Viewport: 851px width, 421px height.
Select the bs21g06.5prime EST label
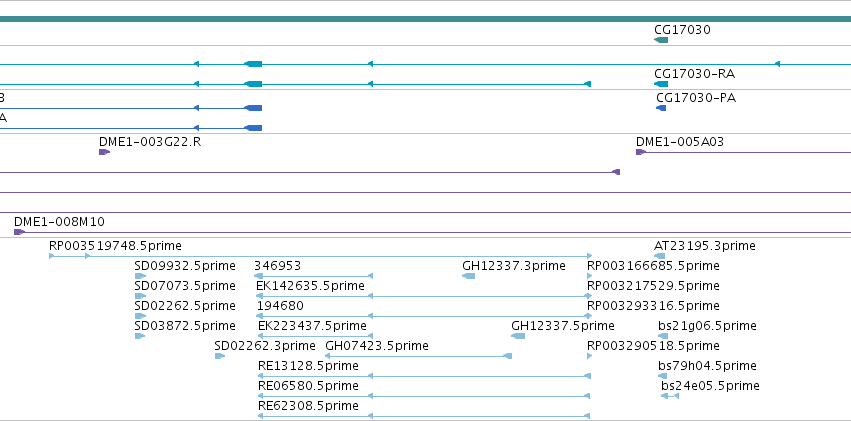point(707,326)
